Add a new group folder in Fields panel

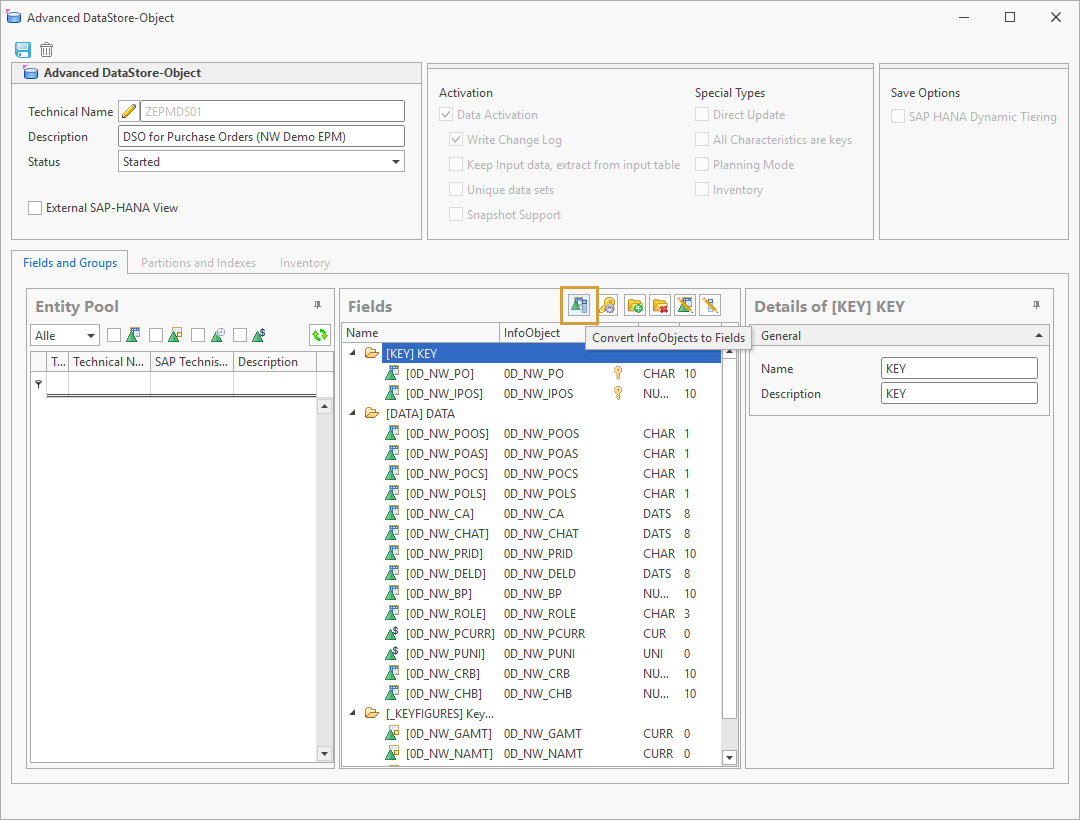tap(634, 306)
